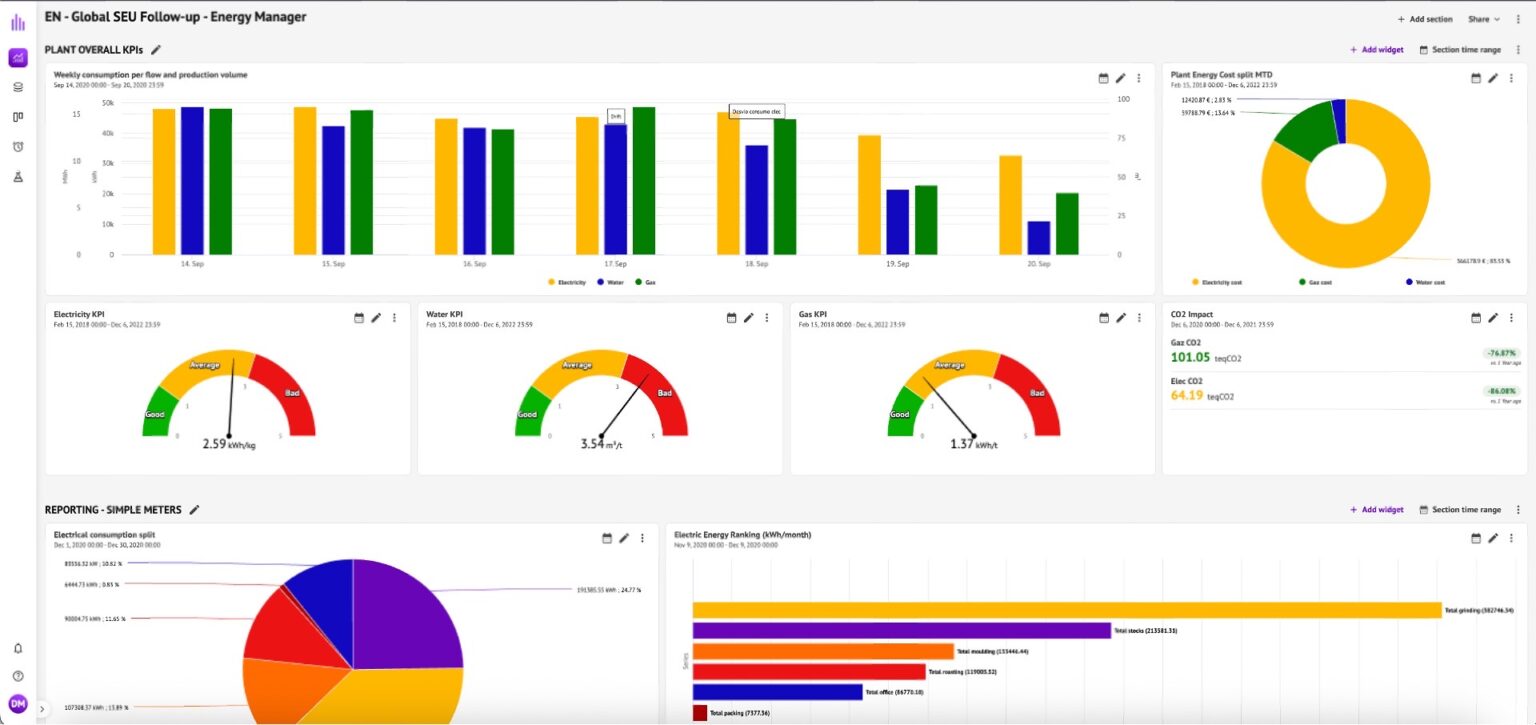
Task: Click the Gaz CO2 value 101.05
Action: pyautogui.click(x=1190, y=357)
